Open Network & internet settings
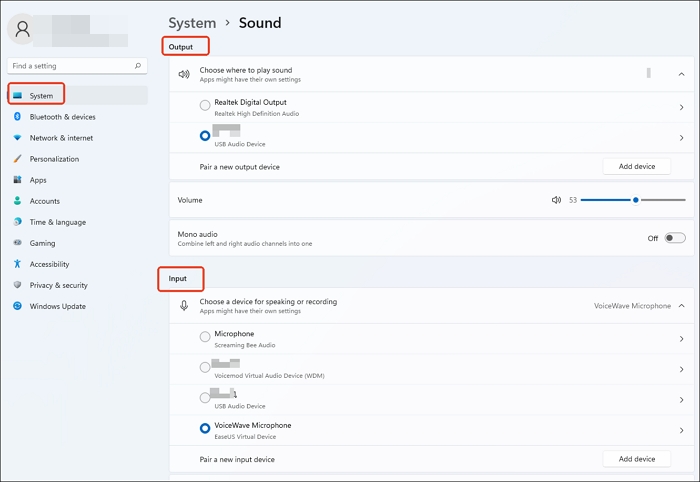This screenshot has width=700, height=482. pos(61,138)
